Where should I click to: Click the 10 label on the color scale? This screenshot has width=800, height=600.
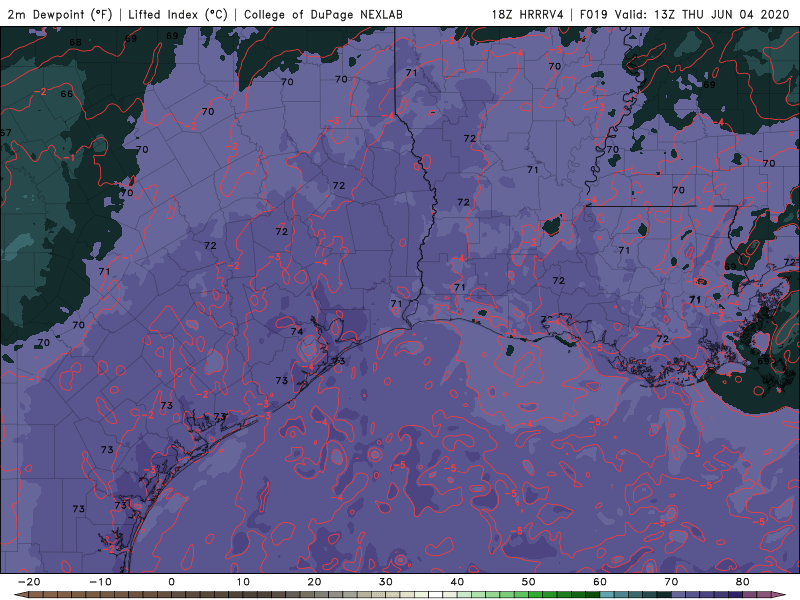tap(243, 582)
